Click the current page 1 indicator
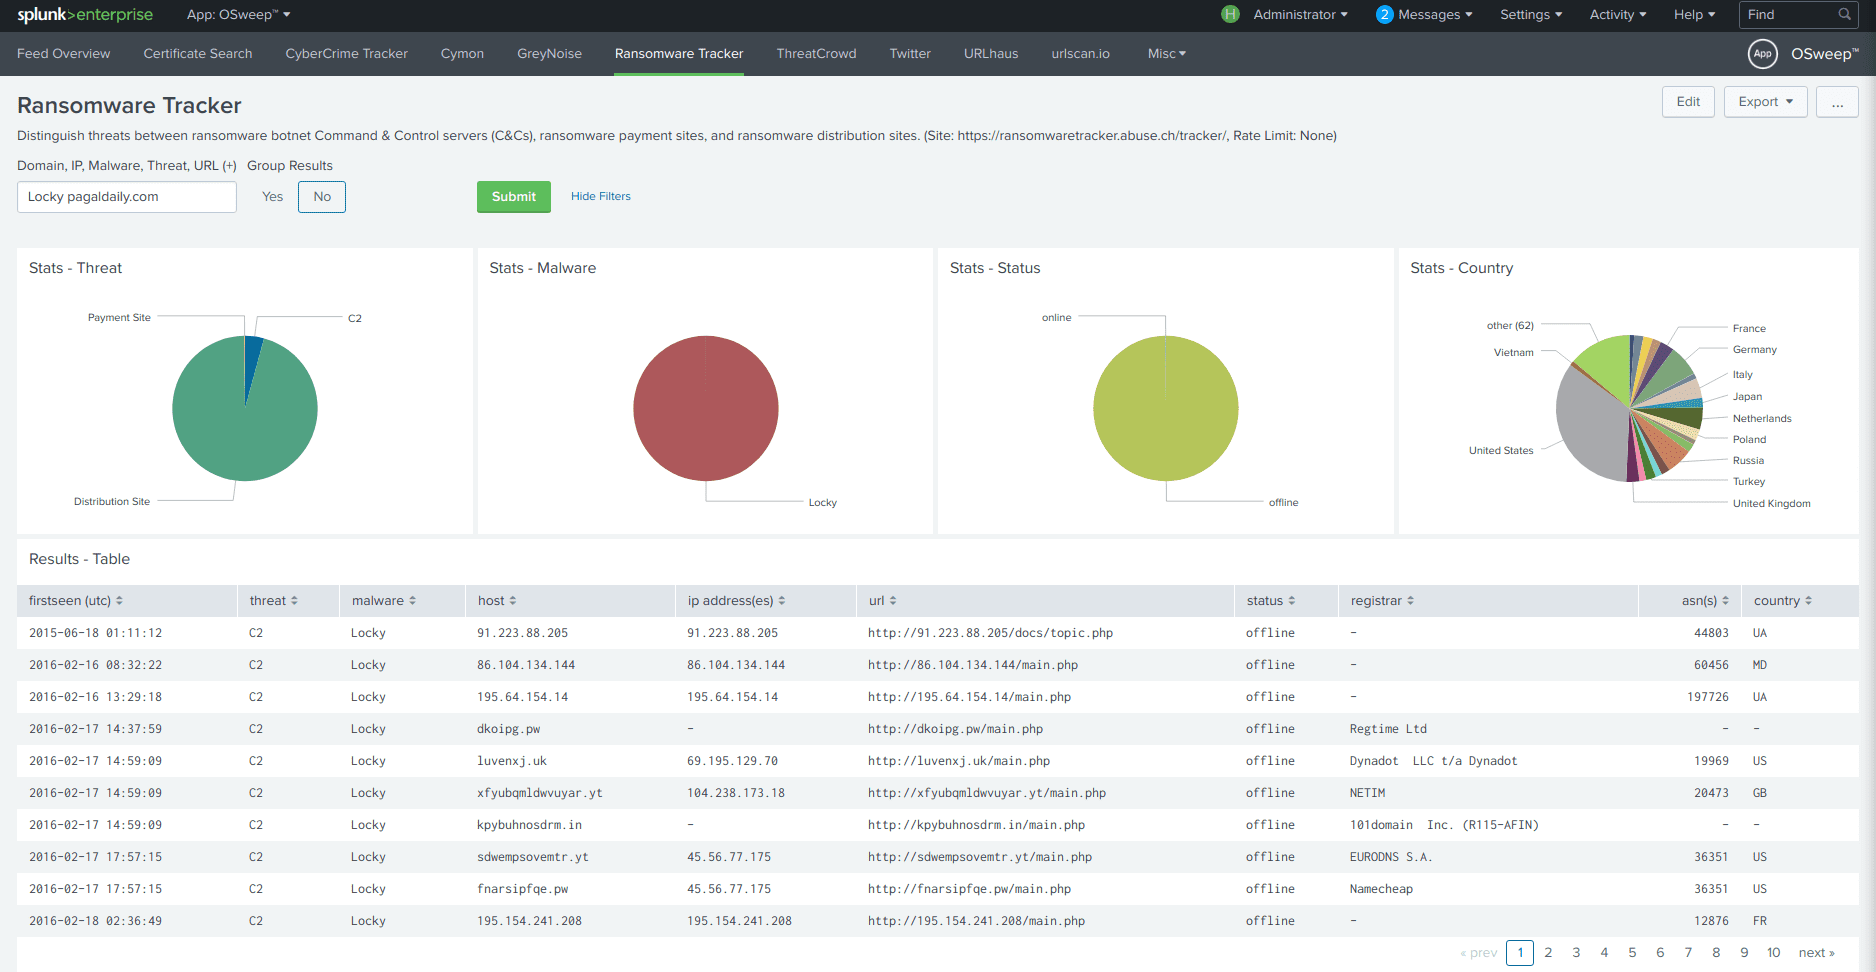This screenshot has height=972, width=1876. tap(1520, 953)
